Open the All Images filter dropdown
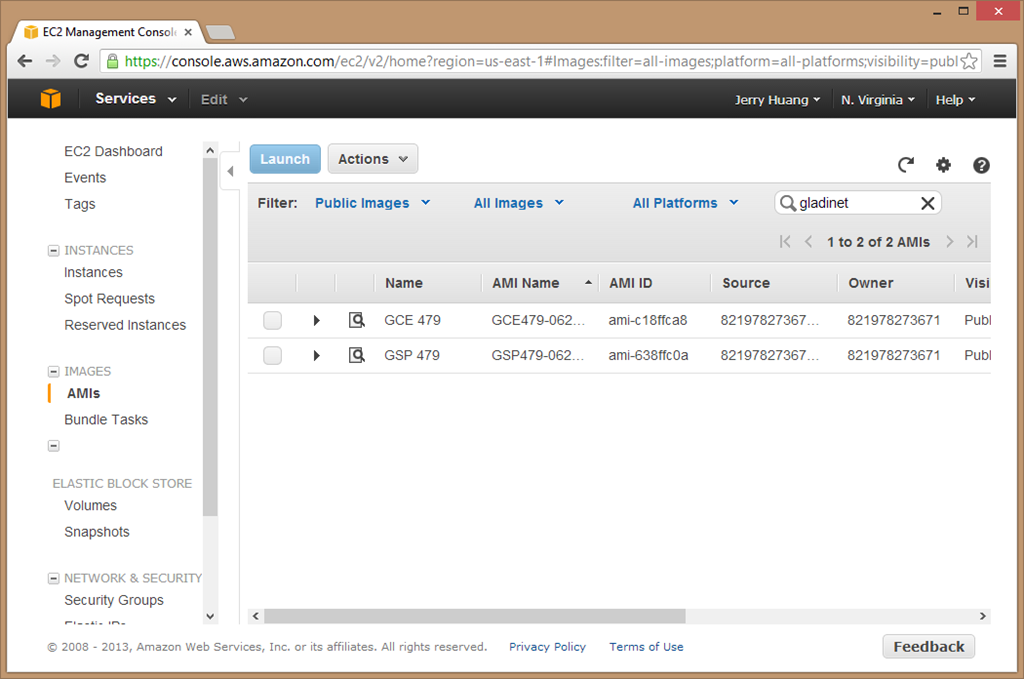The height and width of the screenshot is (679, 1024). pyautogui.click(x=519, y=203)
